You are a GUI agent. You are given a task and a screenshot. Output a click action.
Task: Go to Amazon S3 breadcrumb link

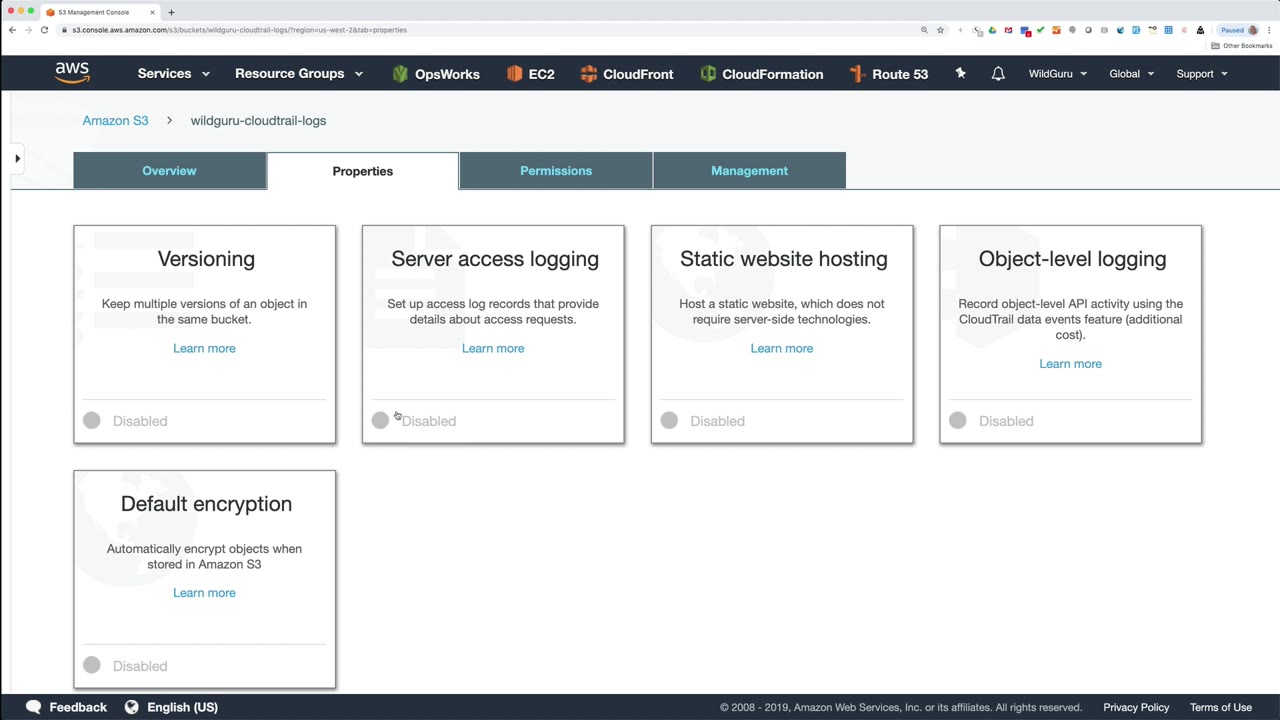pos(115,121)
